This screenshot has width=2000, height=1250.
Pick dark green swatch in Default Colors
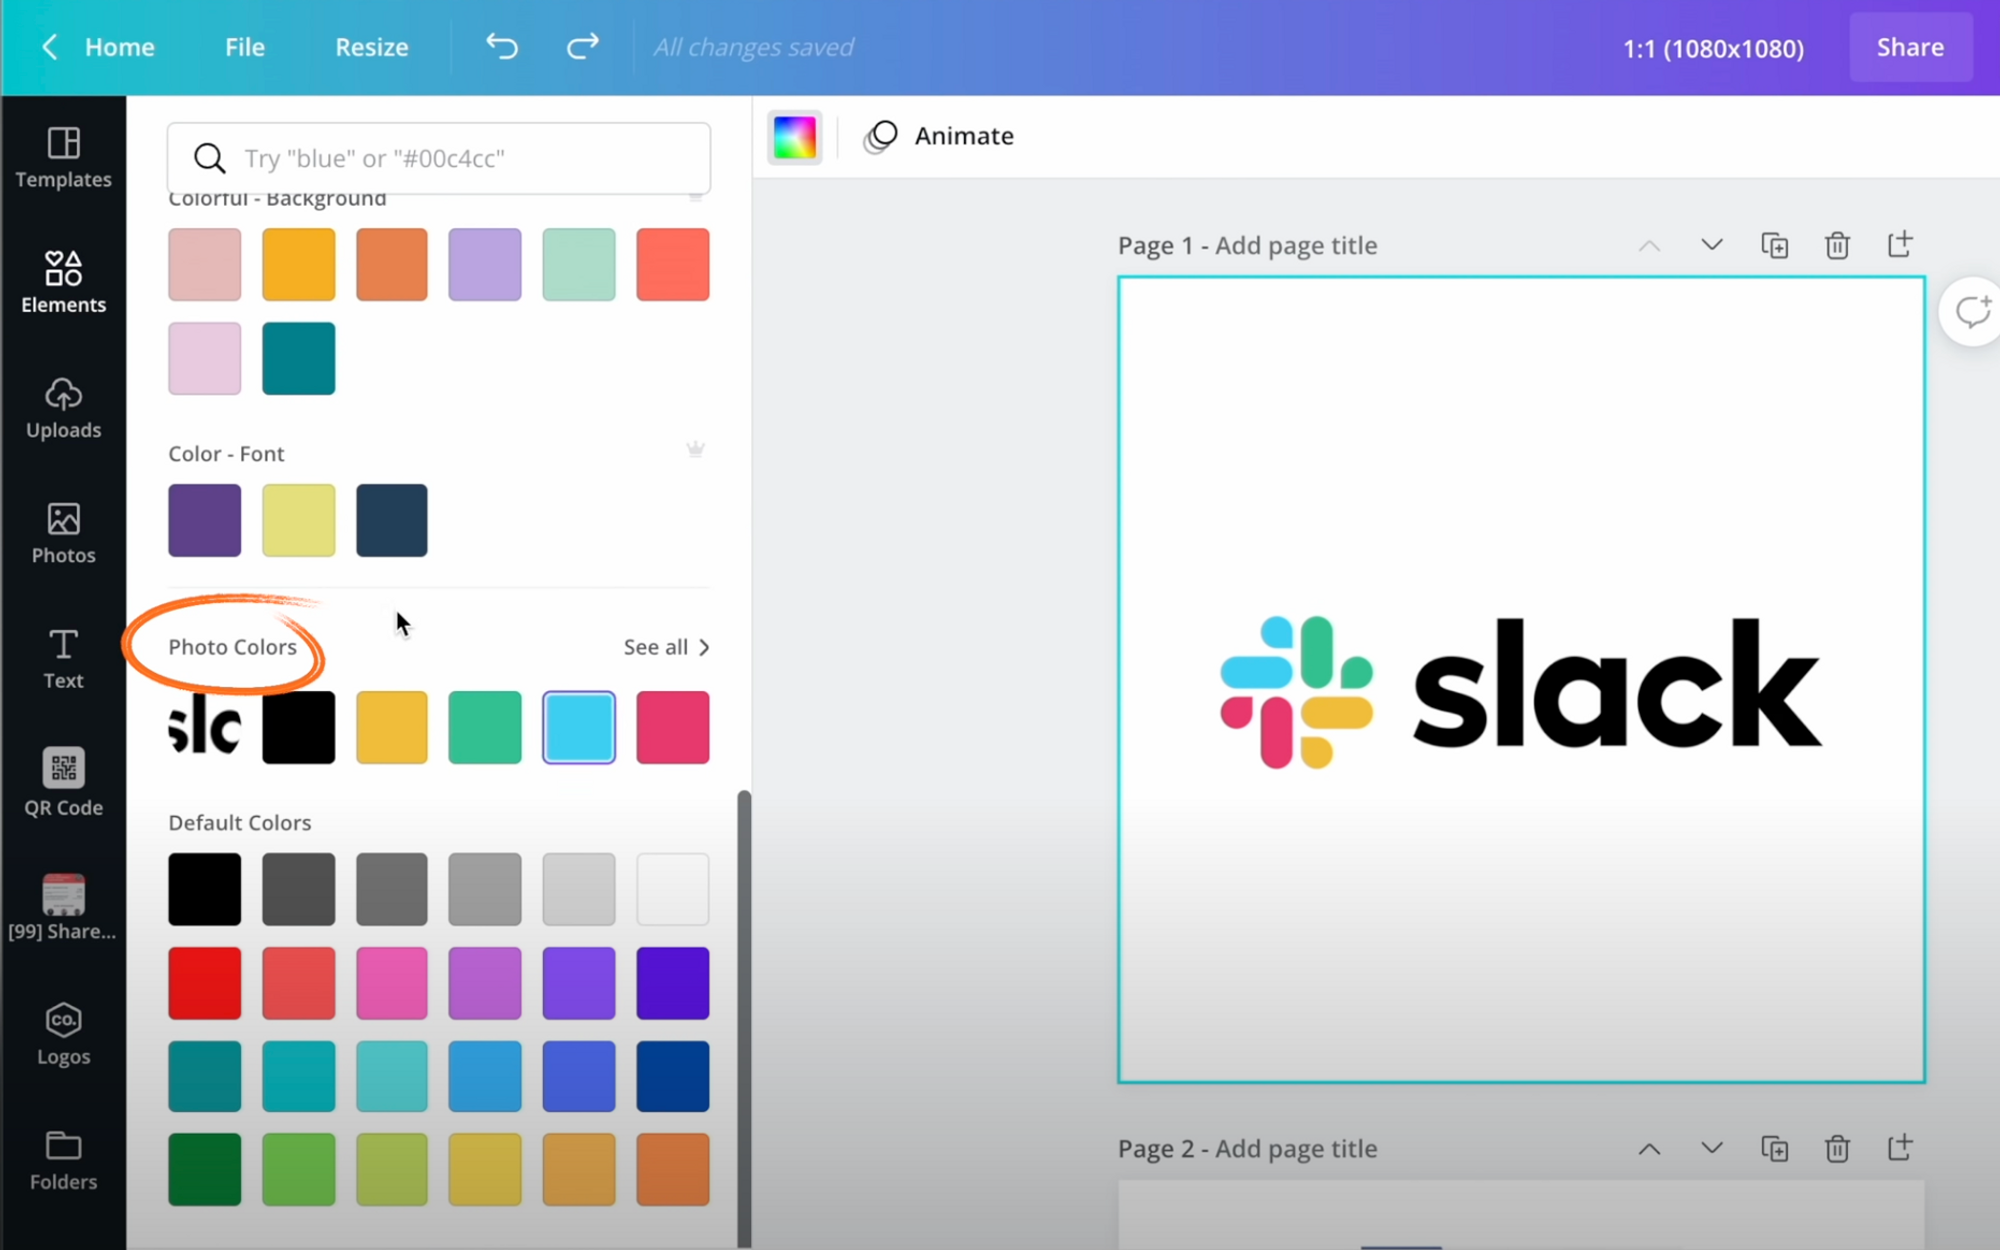tap(204, 1169)
